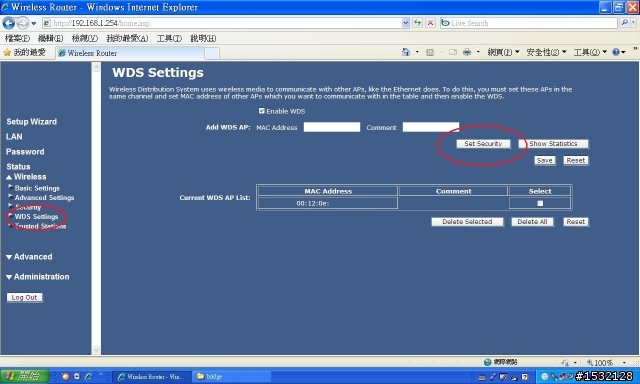
Task: Open Setup Wizard in sidebar
Action: [31, 122]
